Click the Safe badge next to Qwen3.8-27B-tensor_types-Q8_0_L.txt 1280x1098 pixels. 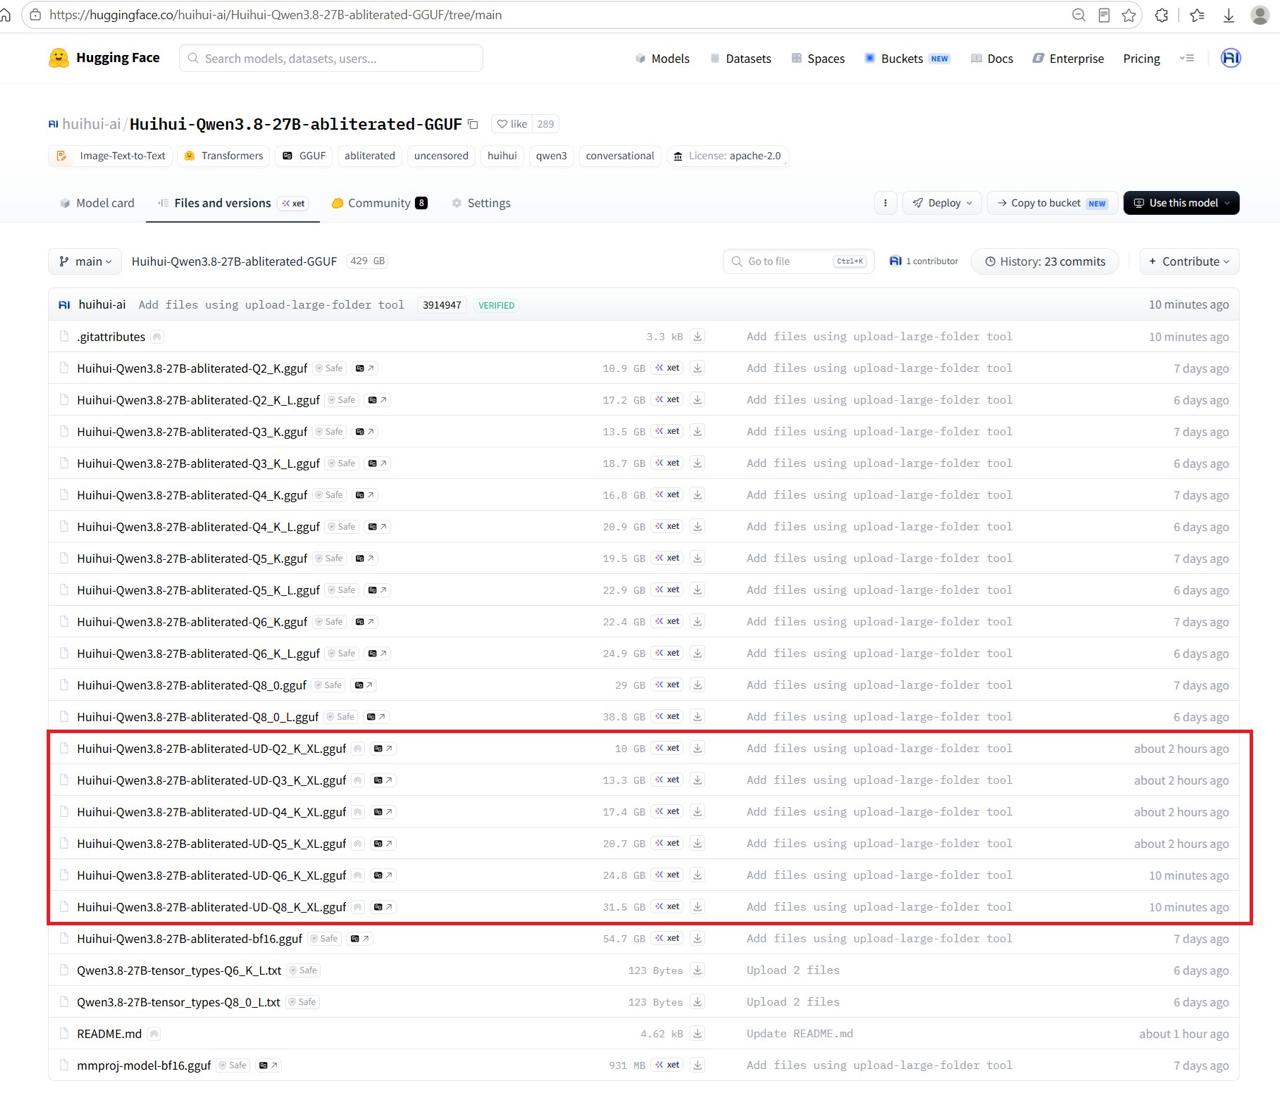303,1002
